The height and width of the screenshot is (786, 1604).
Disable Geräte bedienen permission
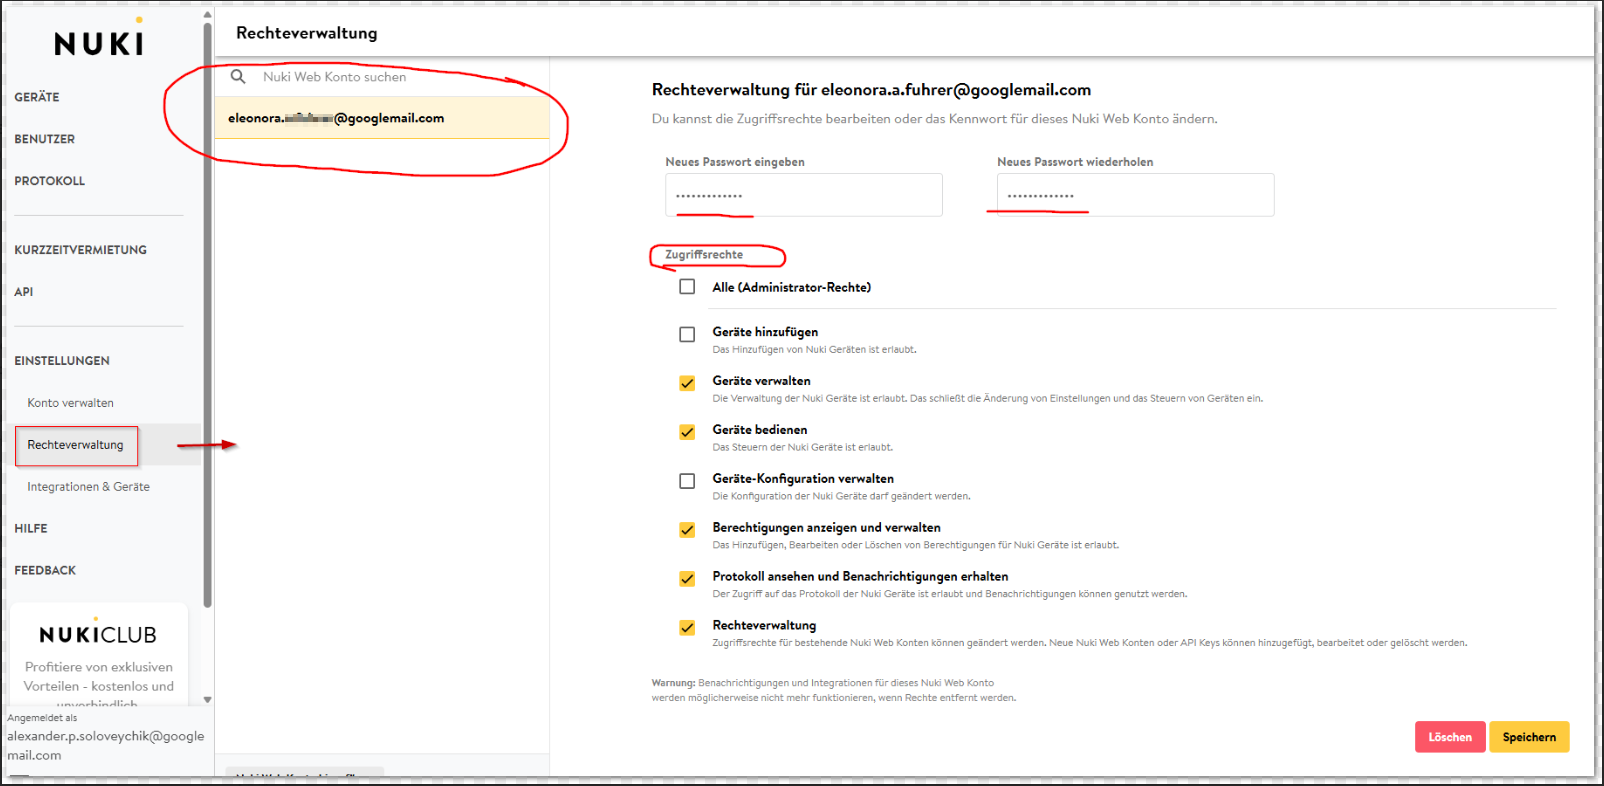coord(687,432)
